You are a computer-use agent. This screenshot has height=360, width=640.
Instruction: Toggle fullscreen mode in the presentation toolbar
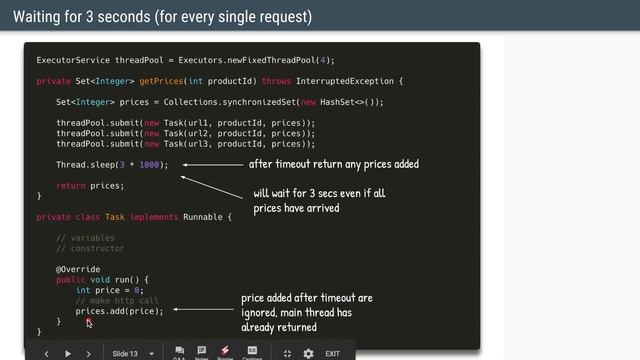click(x=287, y=353)
